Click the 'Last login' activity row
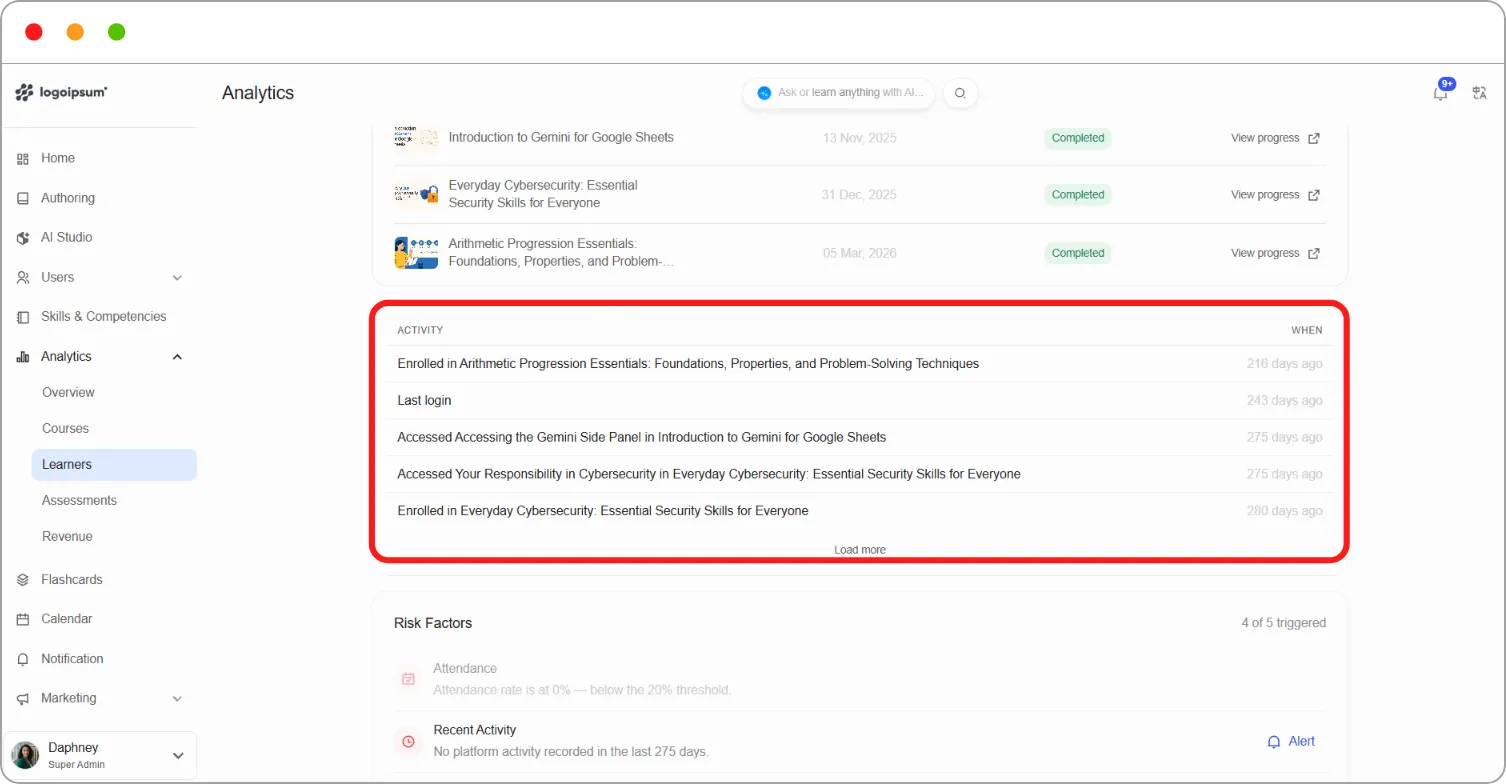The image size is (1506, 784). point(859,401)
